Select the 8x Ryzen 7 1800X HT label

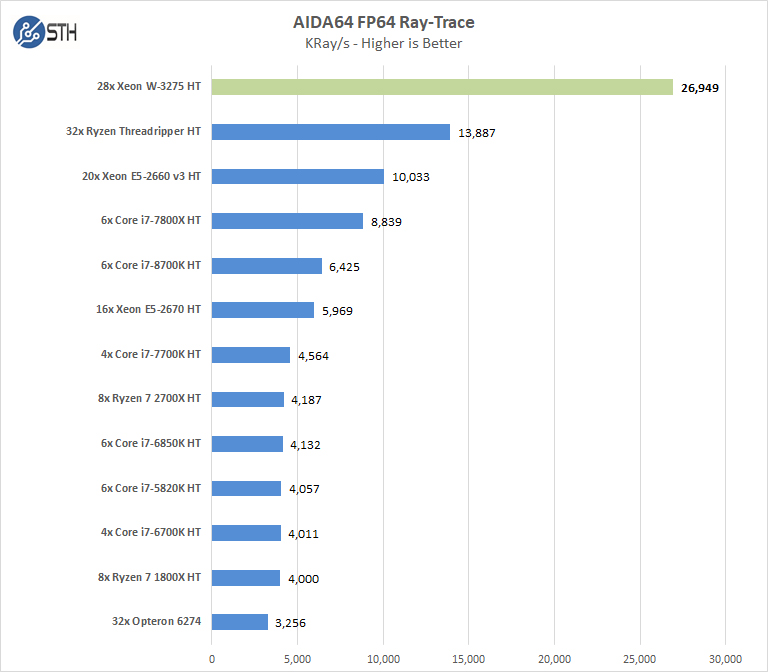pos(149,578)
